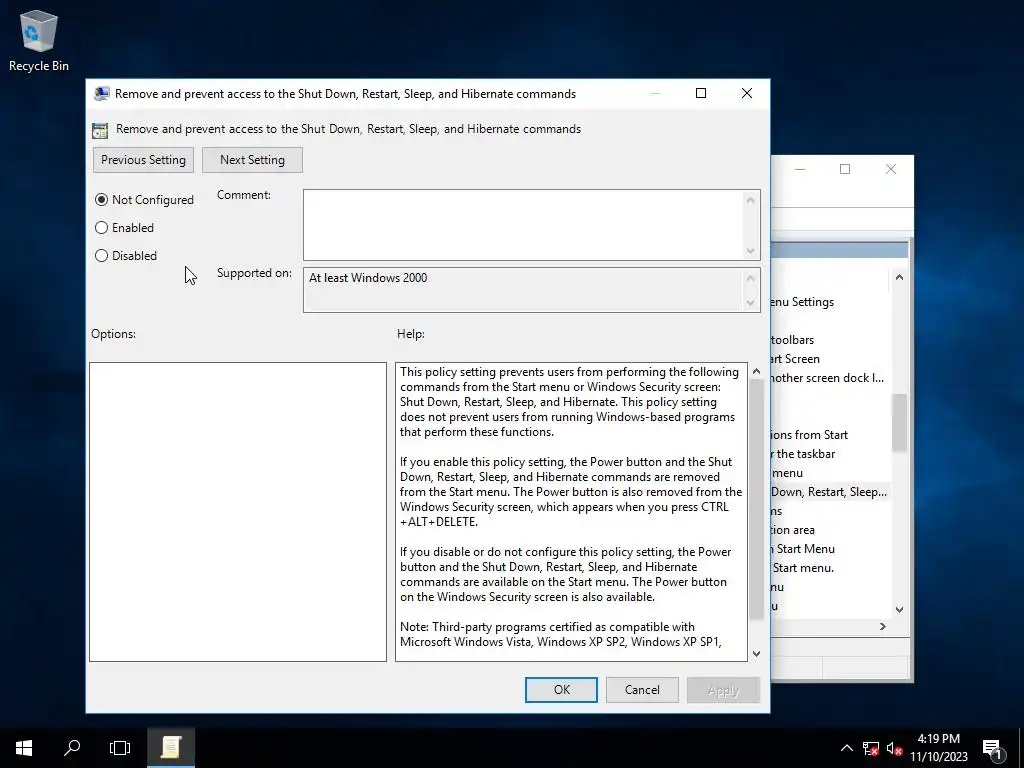Click the Supported on scroll-down arrow
This screenshot has width=1024, height=768.
coord(750,302)
